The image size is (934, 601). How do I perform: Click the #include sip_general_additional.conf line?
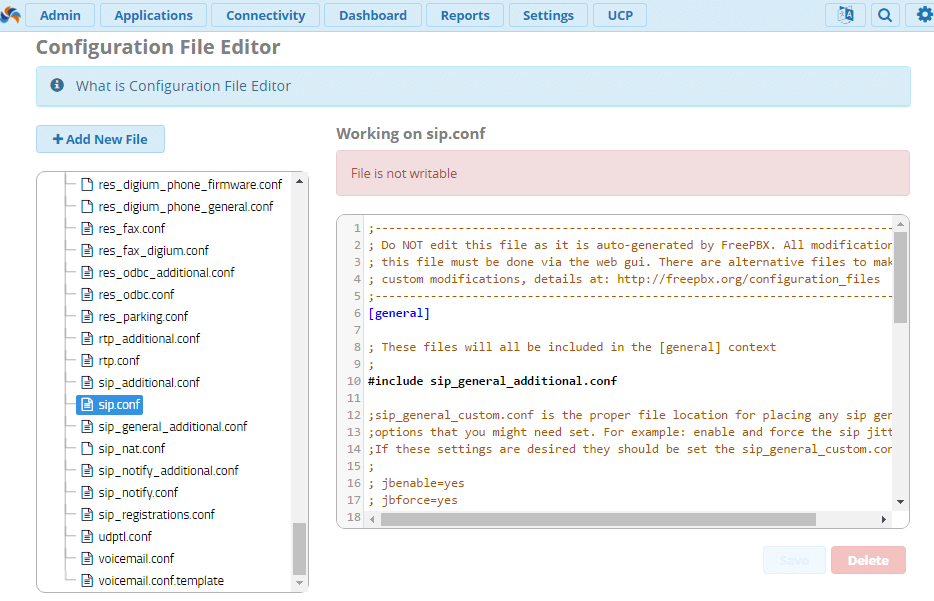pyautogui.click(x=493, y=381)
